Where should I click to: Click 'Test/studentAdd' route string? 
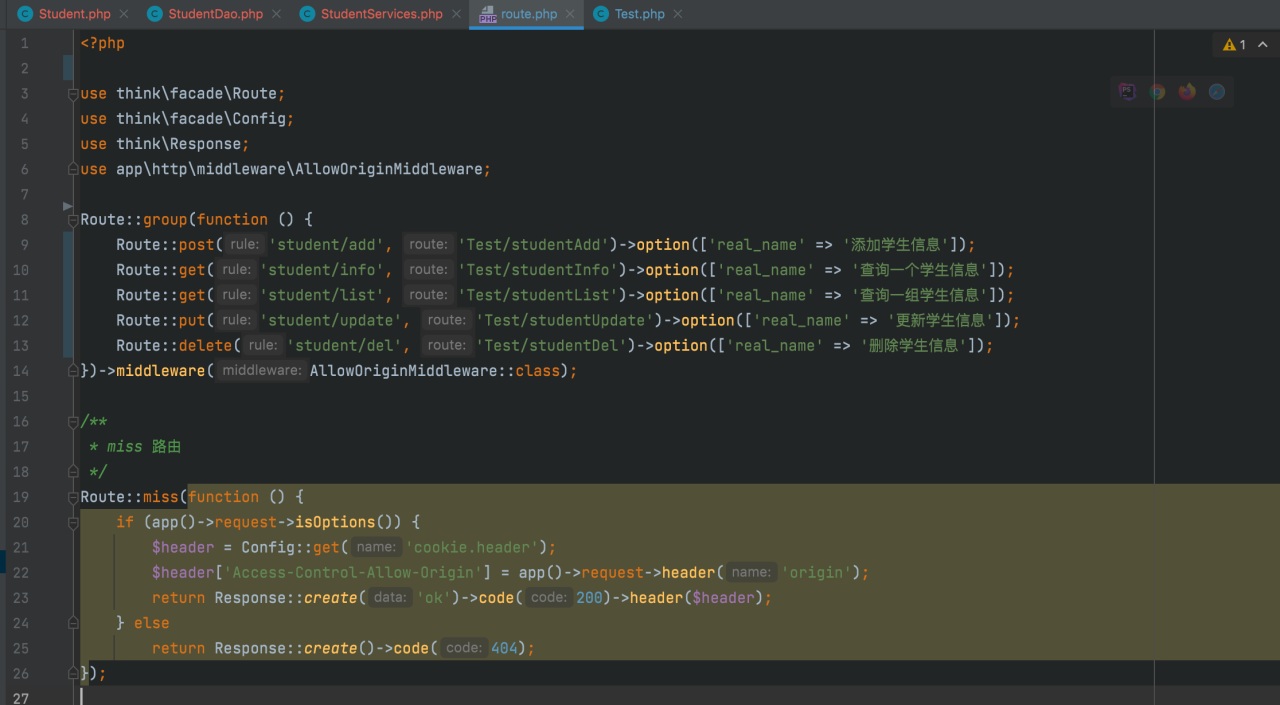pyautogui.click(x=534, y=245)
